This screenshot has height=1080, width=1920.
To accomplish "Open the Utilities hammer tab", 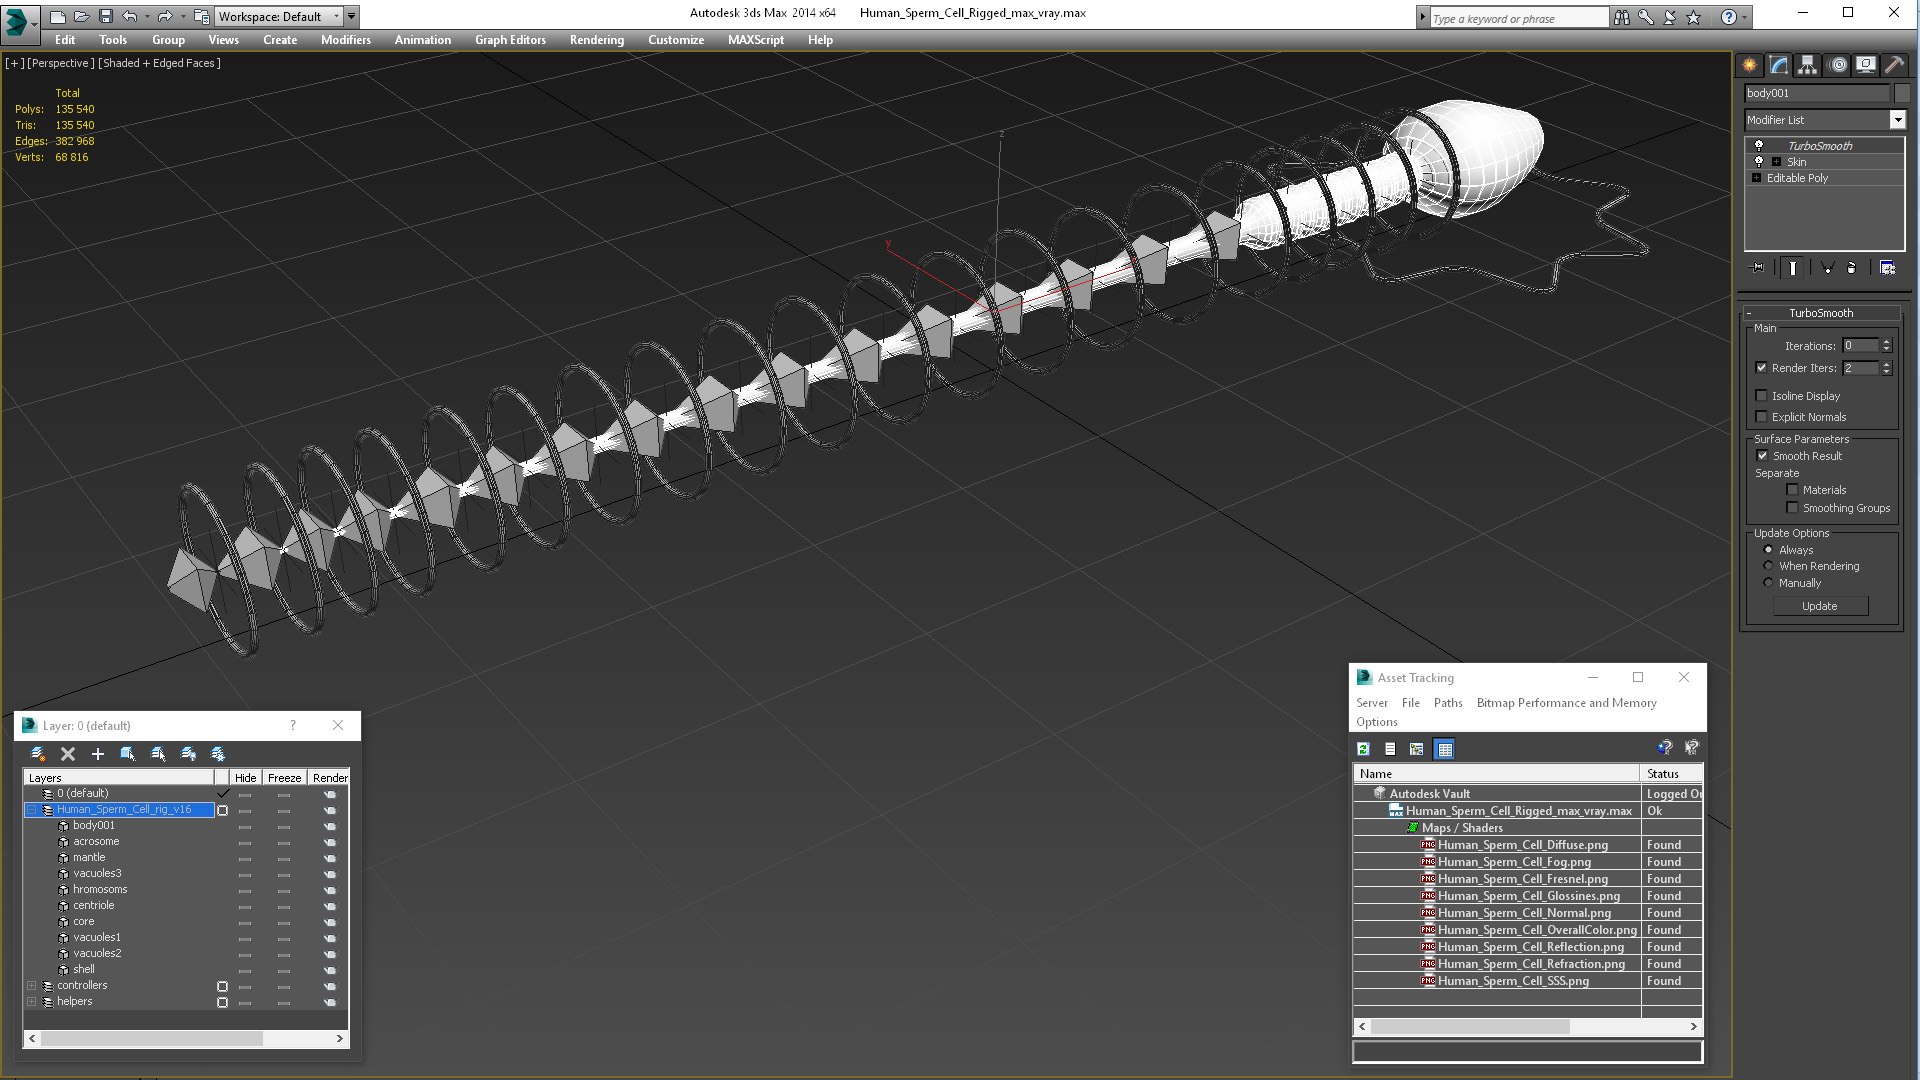I will coord(1894,65).
